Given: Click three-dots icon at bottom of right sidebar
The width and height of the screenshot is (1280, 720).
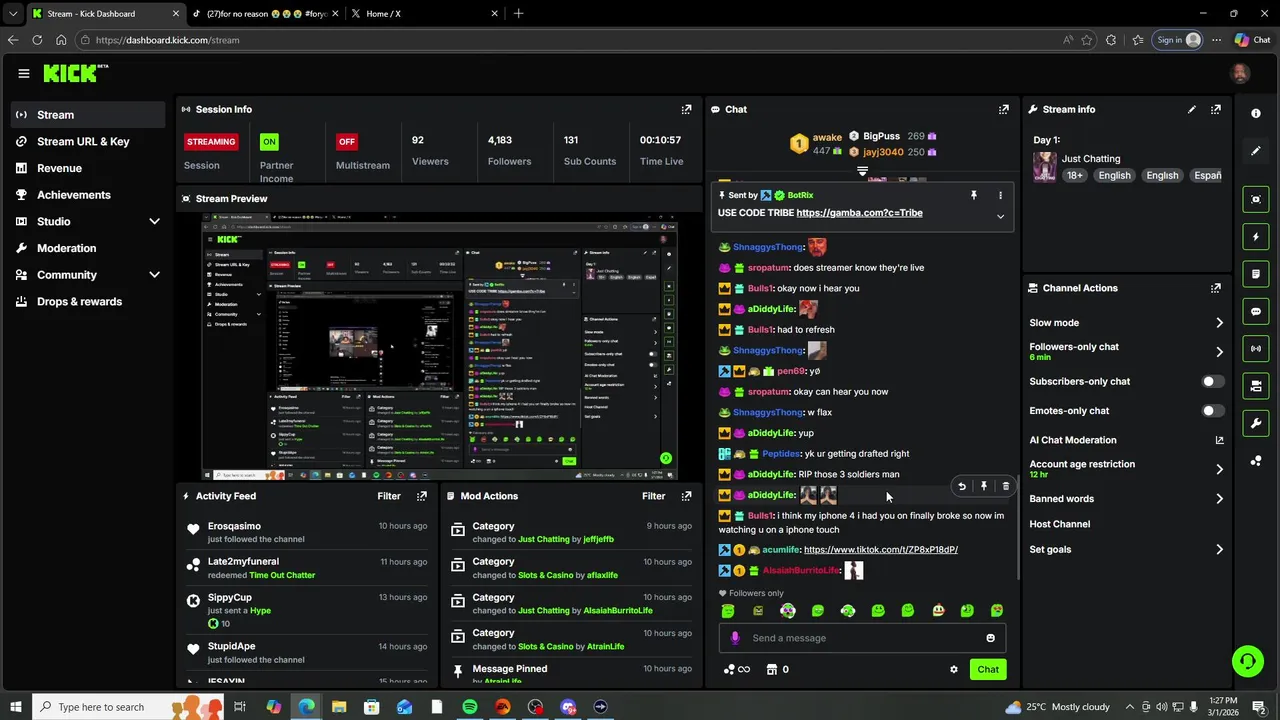Looking at the screenshot, I should click(x=1256, y=460).
